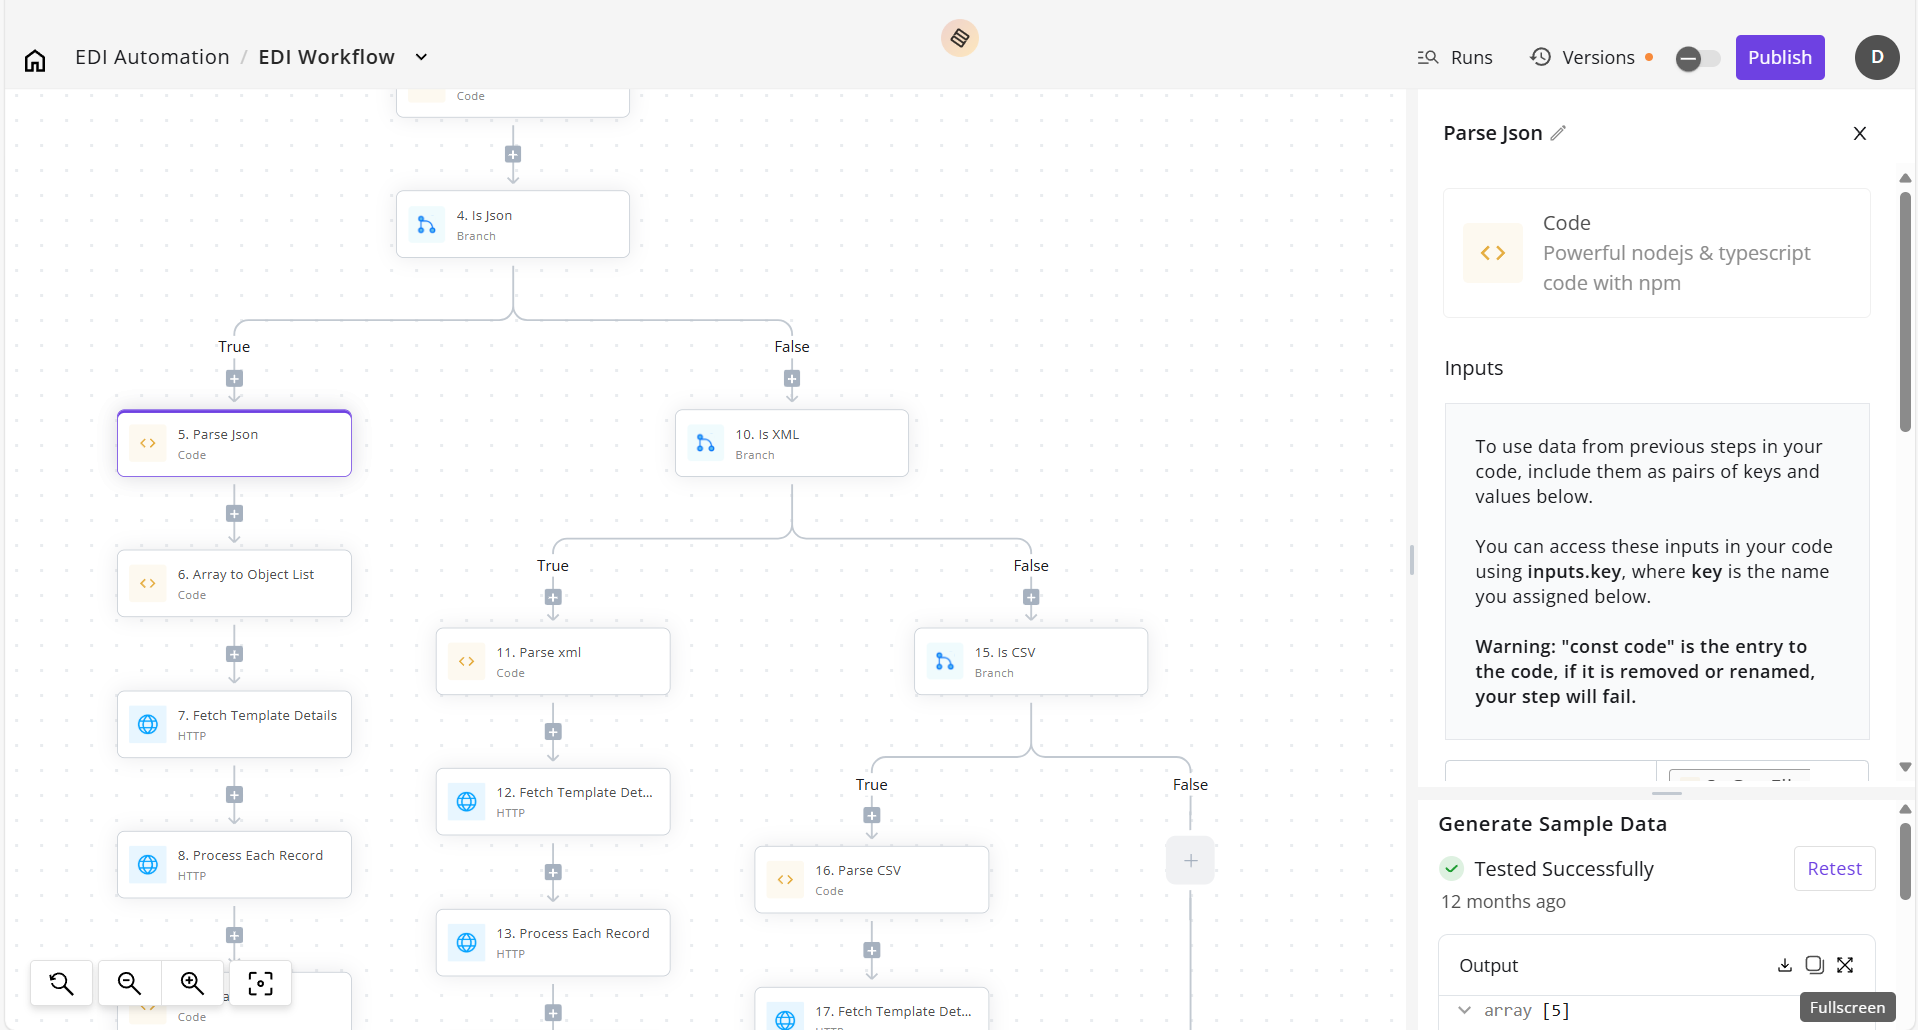Open step 17. Fetch Template Det...

(x=872, y=1009)
